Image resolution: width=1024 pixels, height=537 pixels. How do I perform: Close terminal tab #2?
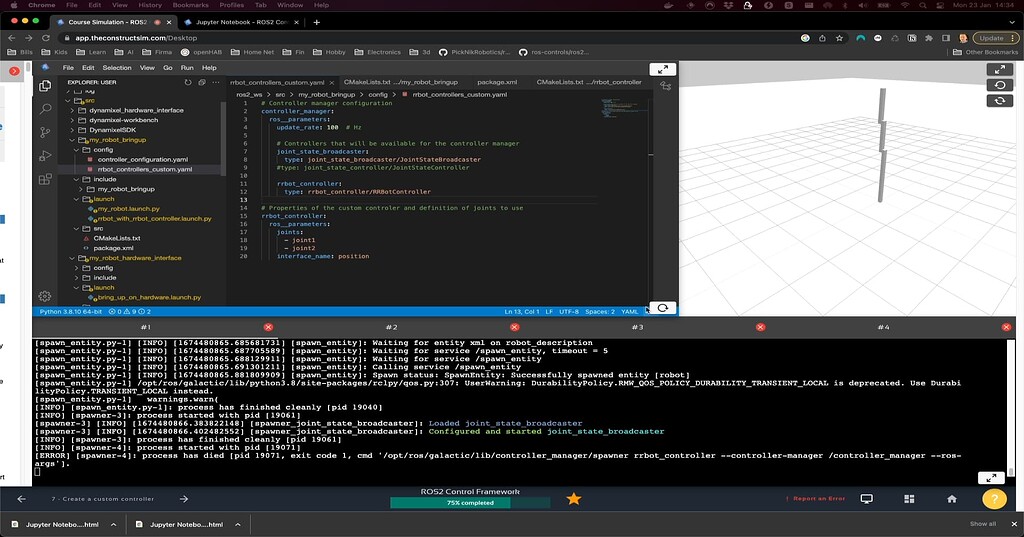(x=515, y=327)
